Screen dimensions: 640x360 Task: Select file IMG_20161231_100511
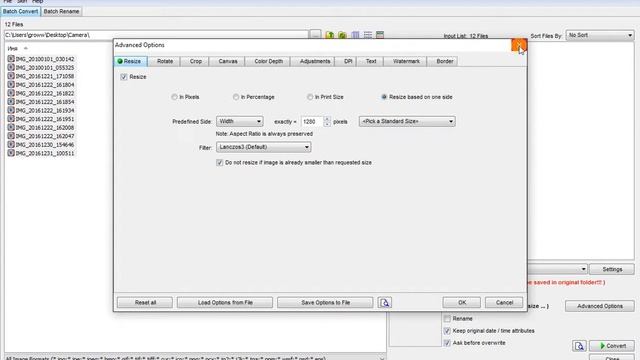pos(41,153)
